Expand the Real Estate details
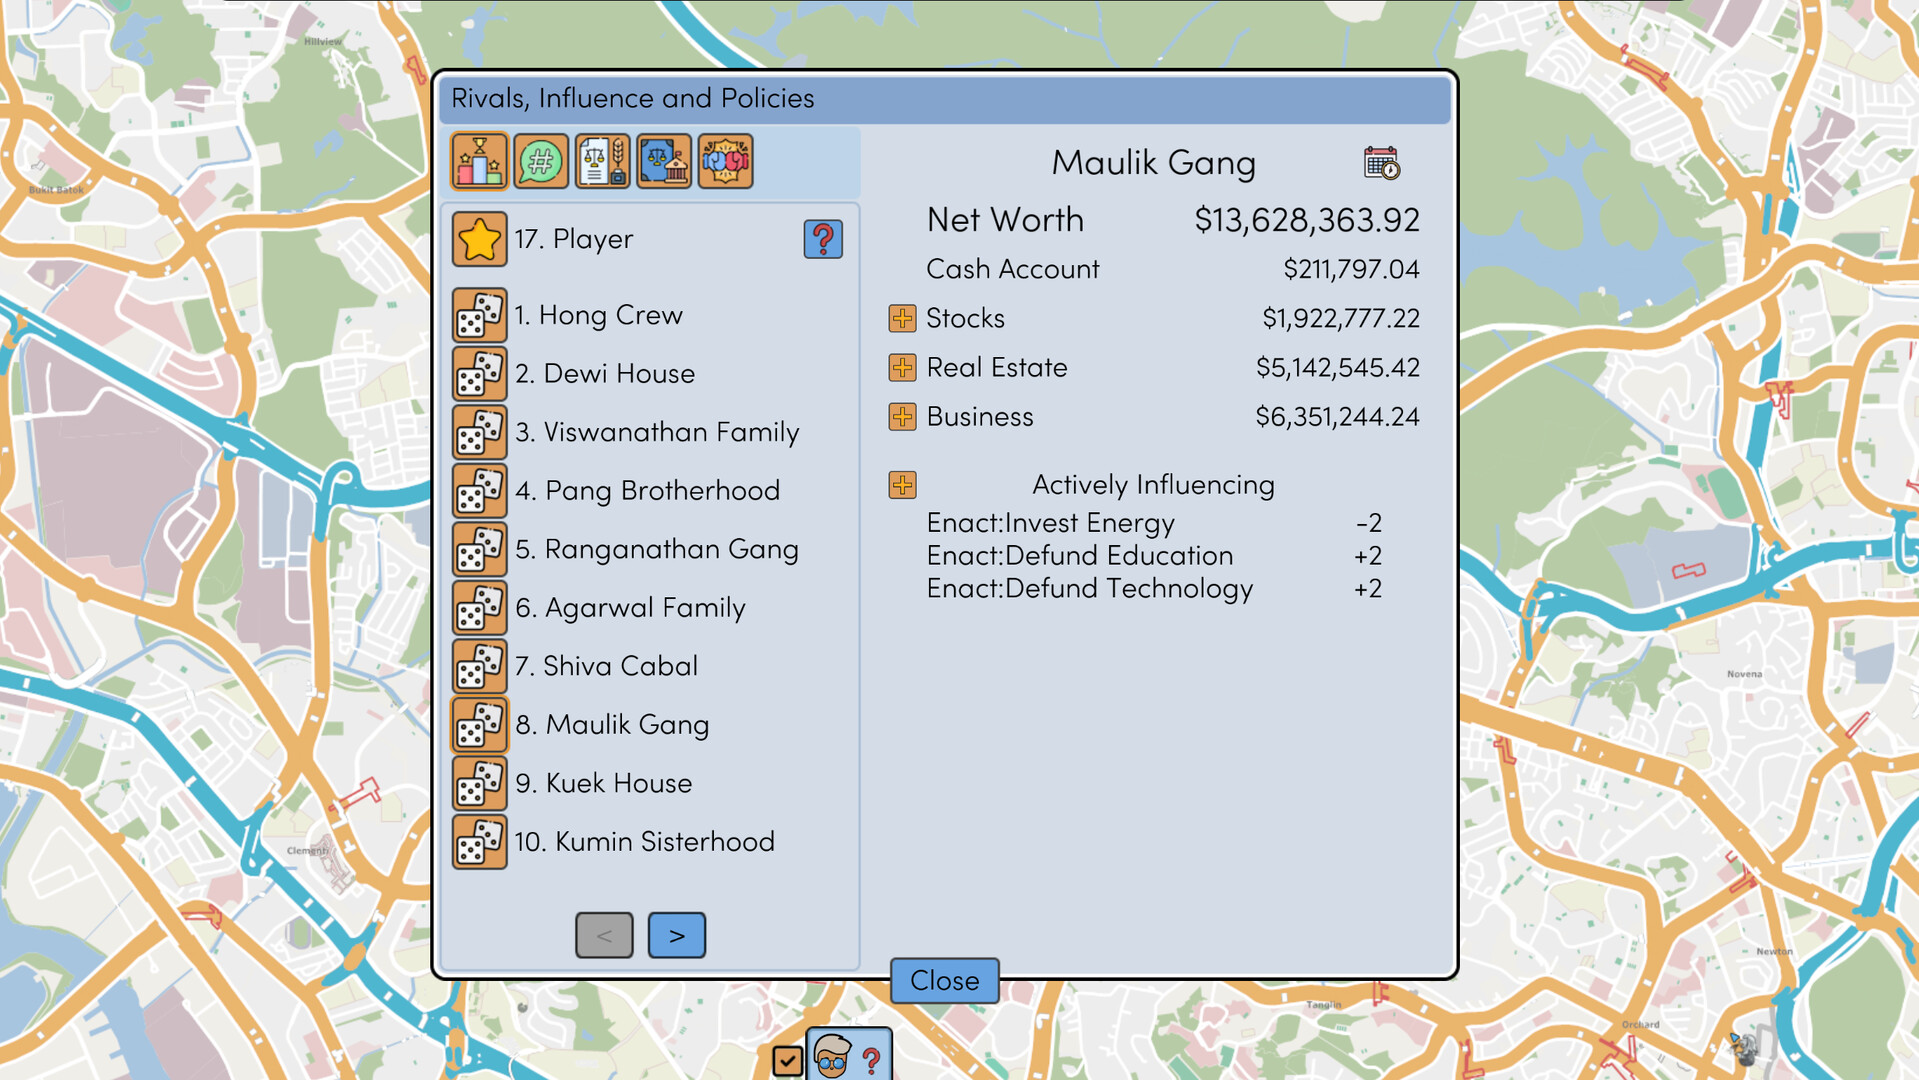Screen dimensions: 1919x1080 (x=900, y=368)
